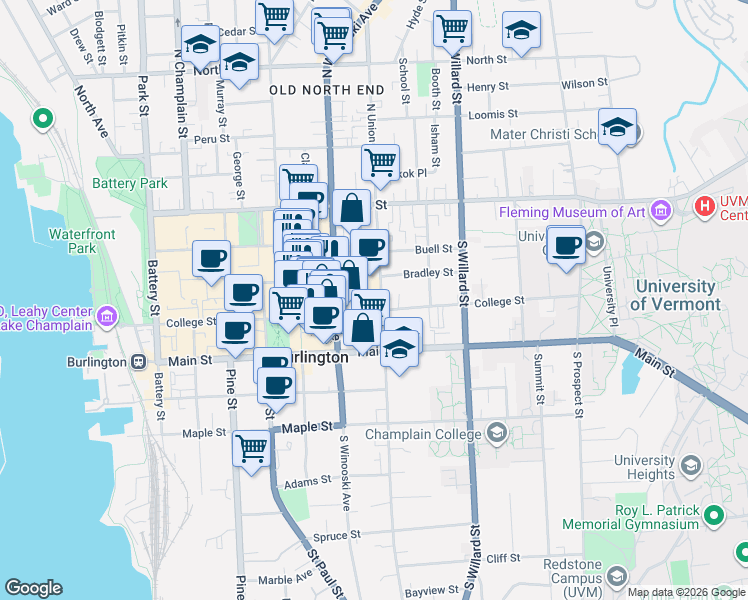Image resolution: width=748 pixels, height=600 pixels.
Task: Open the Google logo link
Action: 33,588
